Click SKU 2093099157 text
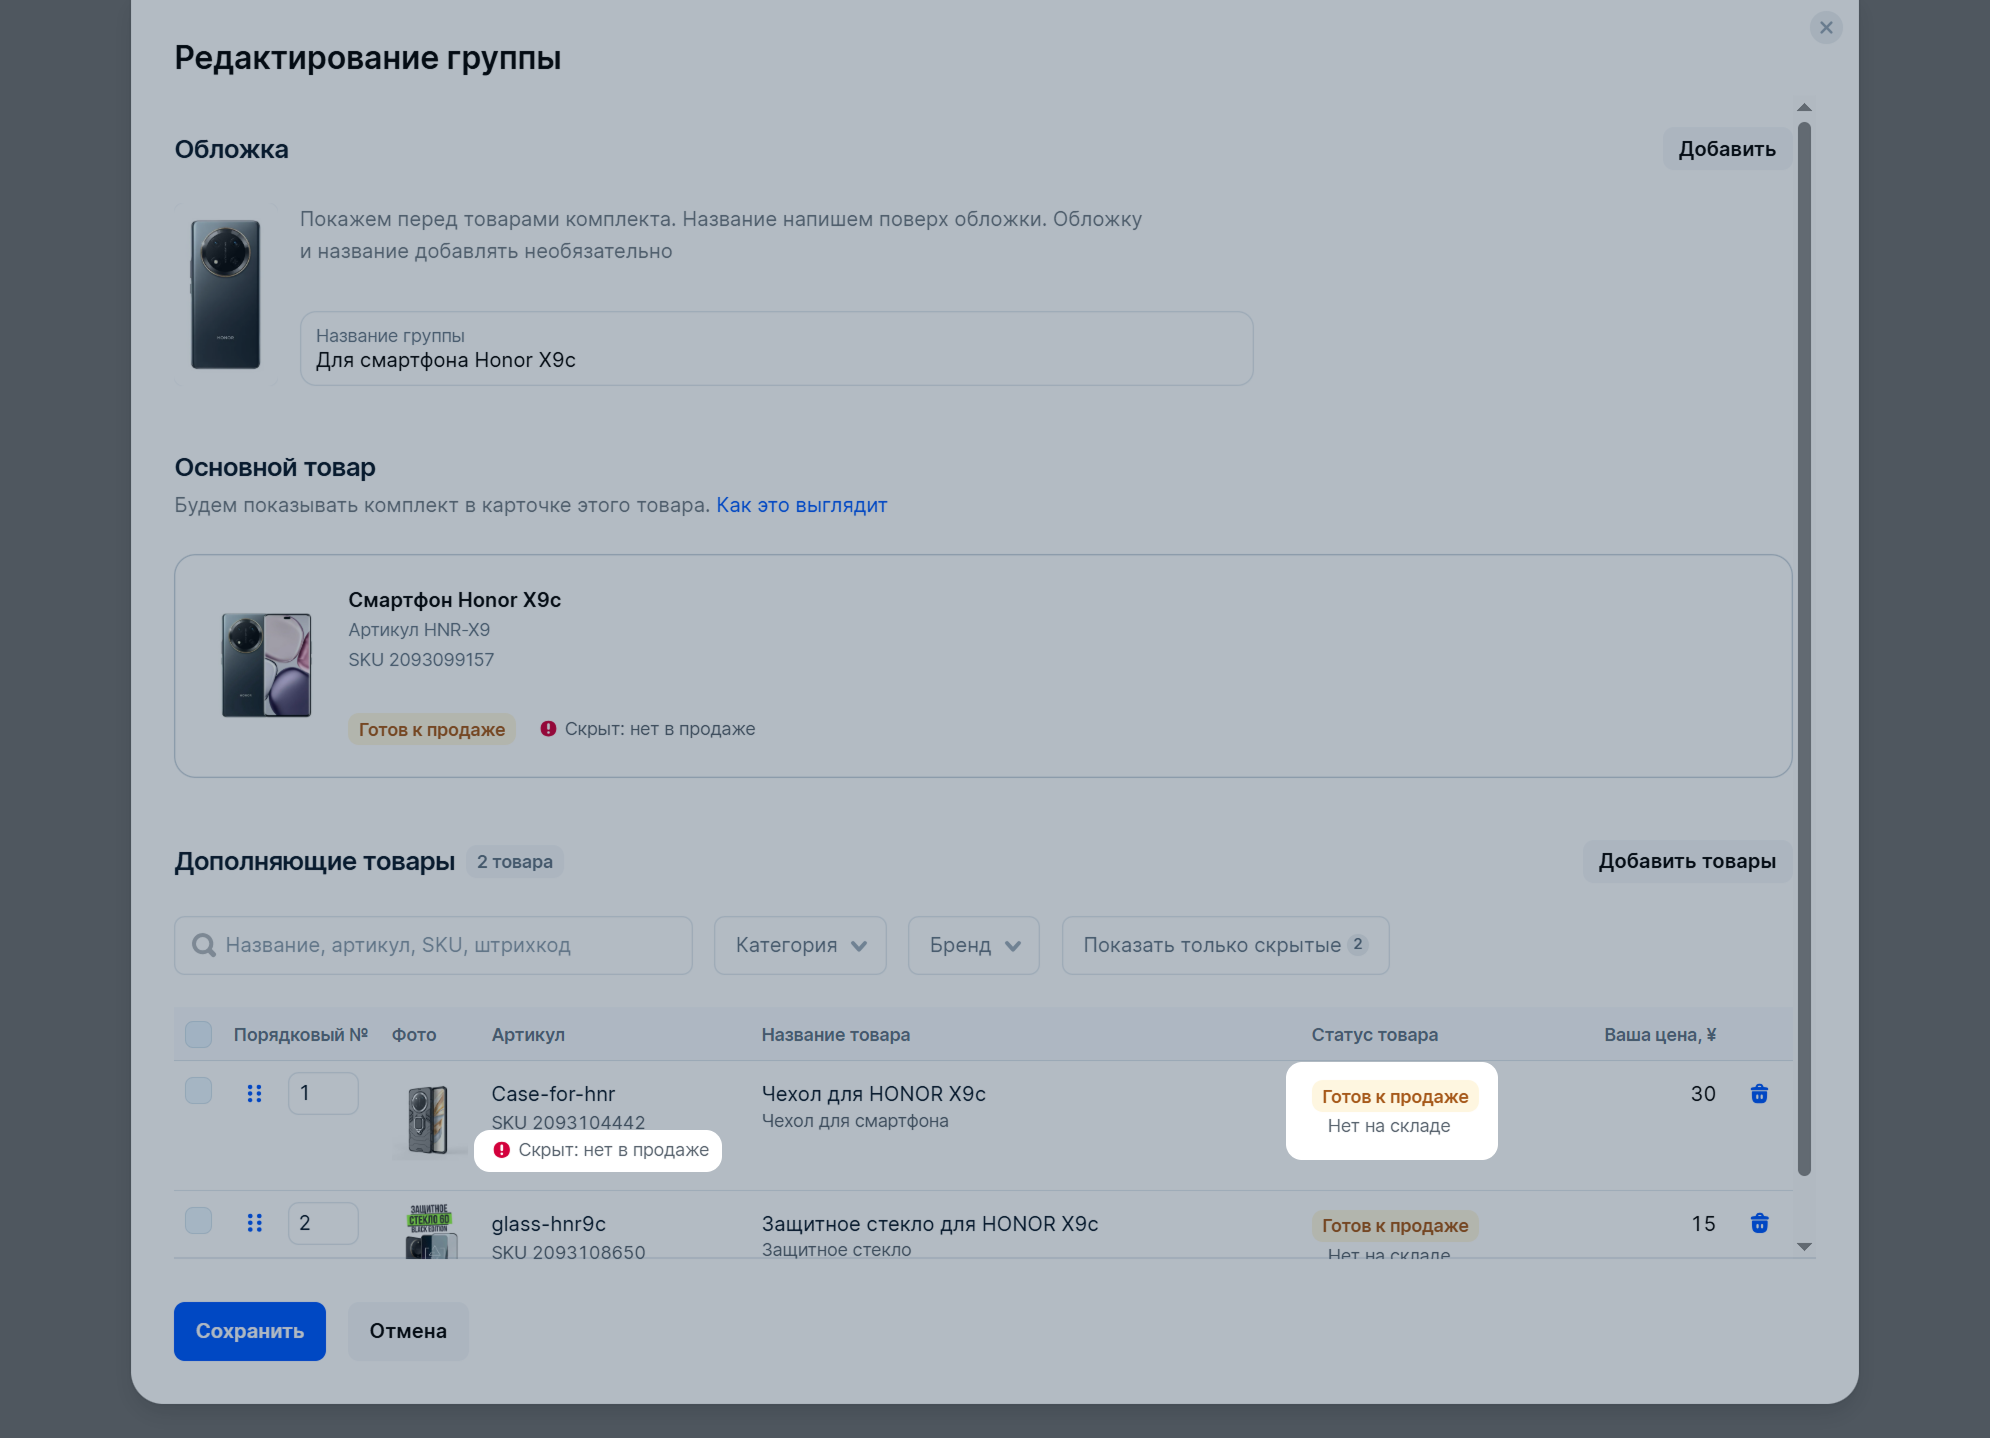Viewport: 1990px width, 1438px height. pos(421,660)
